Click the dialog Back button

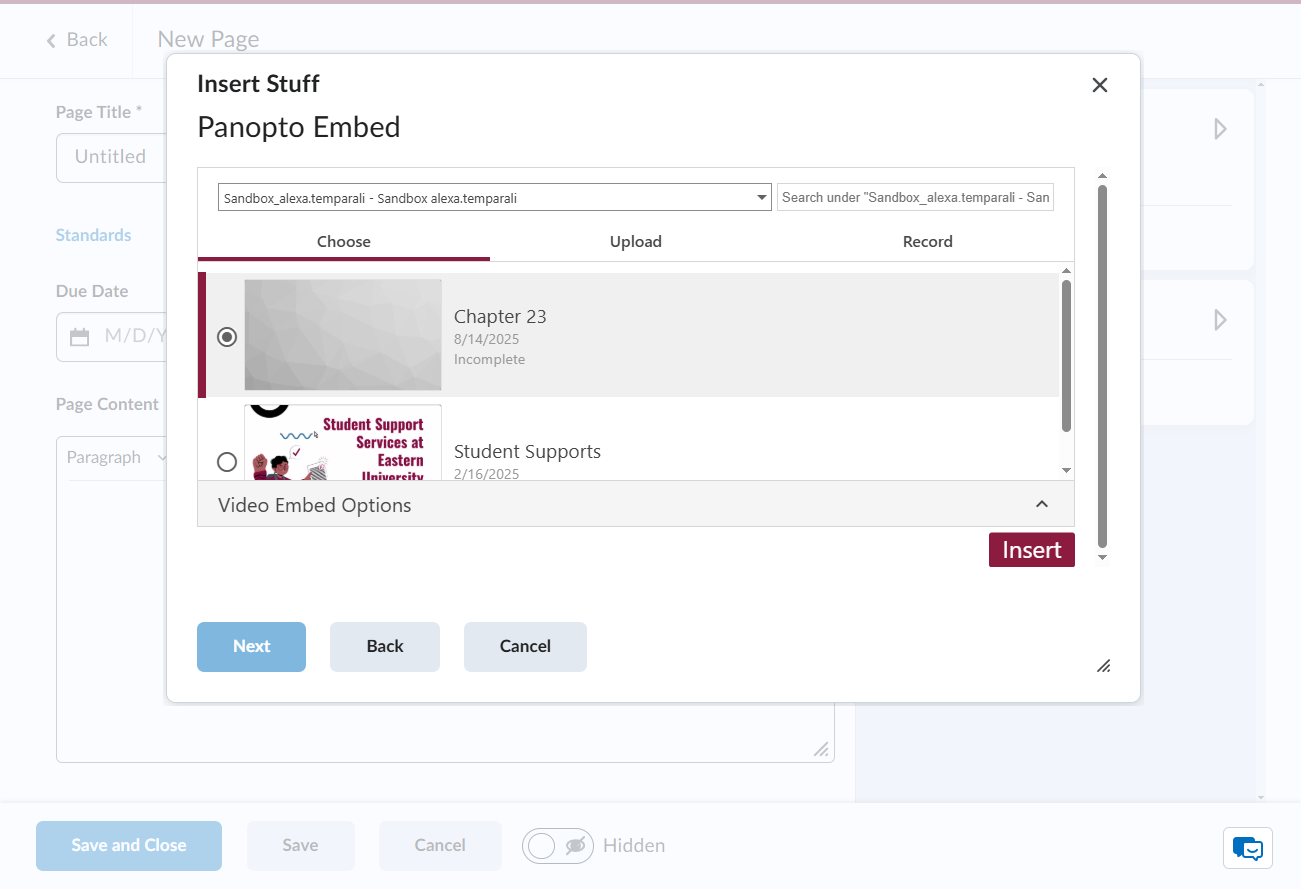point(385,646)
